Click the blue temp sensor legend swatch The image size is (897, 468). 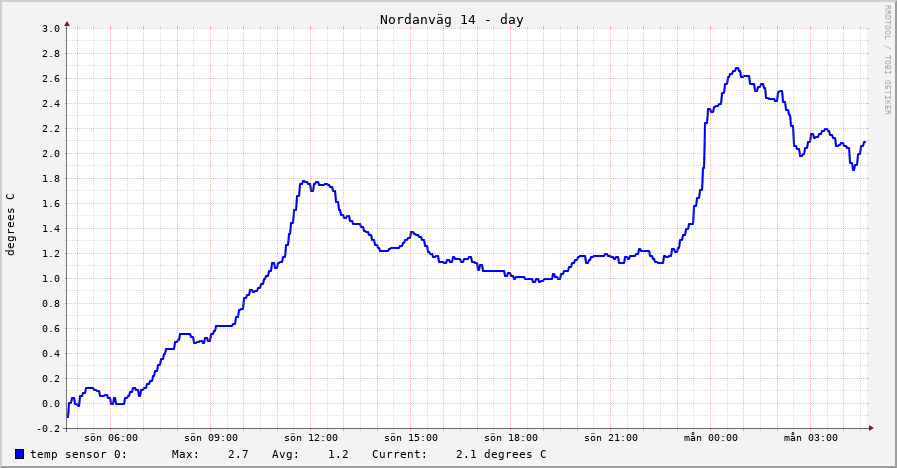(19, 454)
